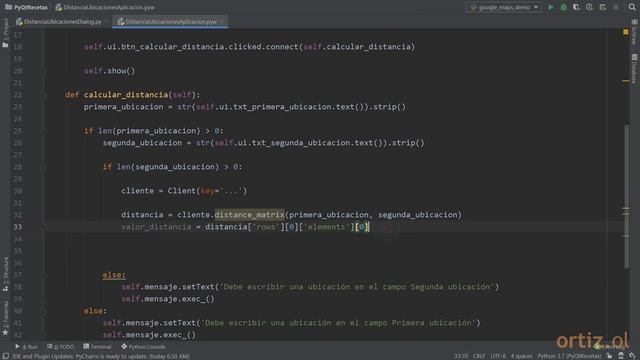Screen dimensions: 640x360
Task: Open the Project tool window sidebar button
Action: pos(5,33)
